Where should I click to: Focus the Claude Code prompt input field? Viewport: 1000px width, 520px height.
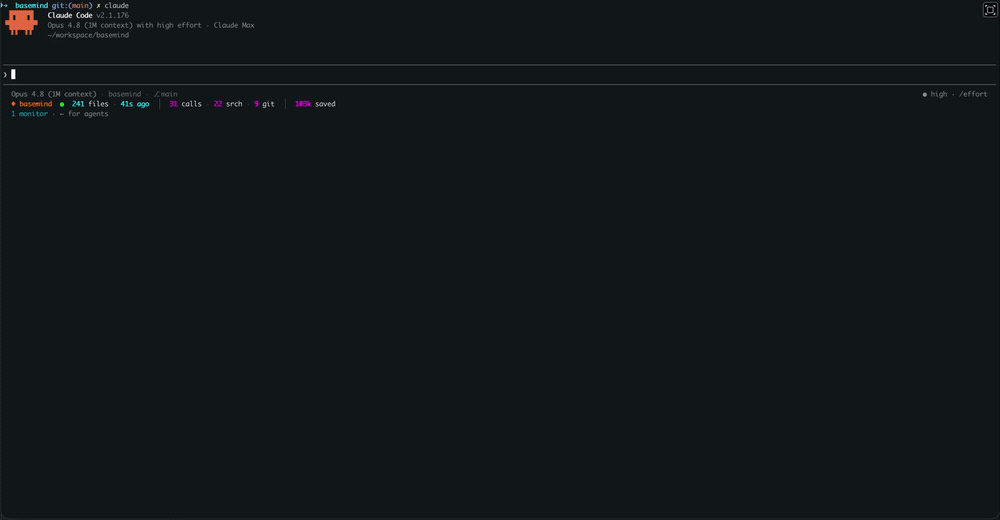[x=499, y=75]
